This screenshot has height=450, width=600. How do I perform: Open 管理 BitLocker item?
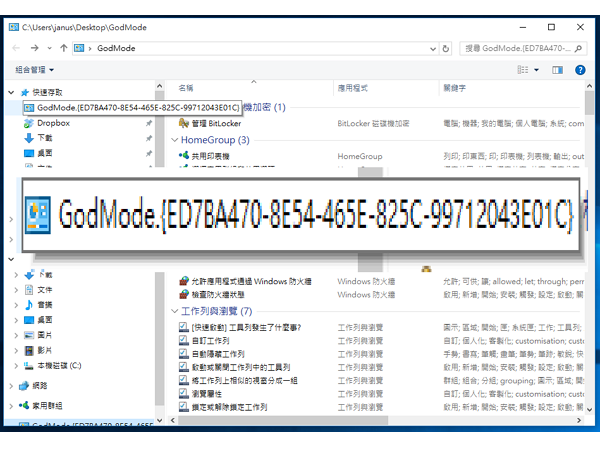pyautogui.click(x=216, y=124)
